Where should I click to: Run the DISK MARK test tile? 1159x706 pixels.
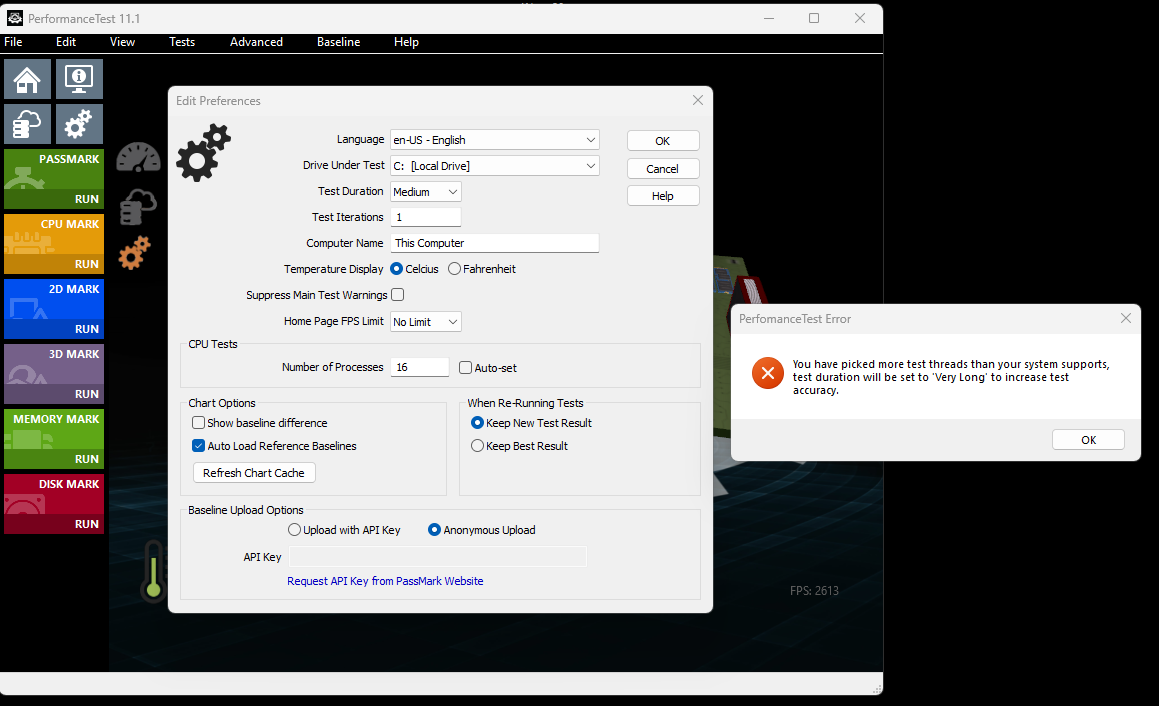54,504
